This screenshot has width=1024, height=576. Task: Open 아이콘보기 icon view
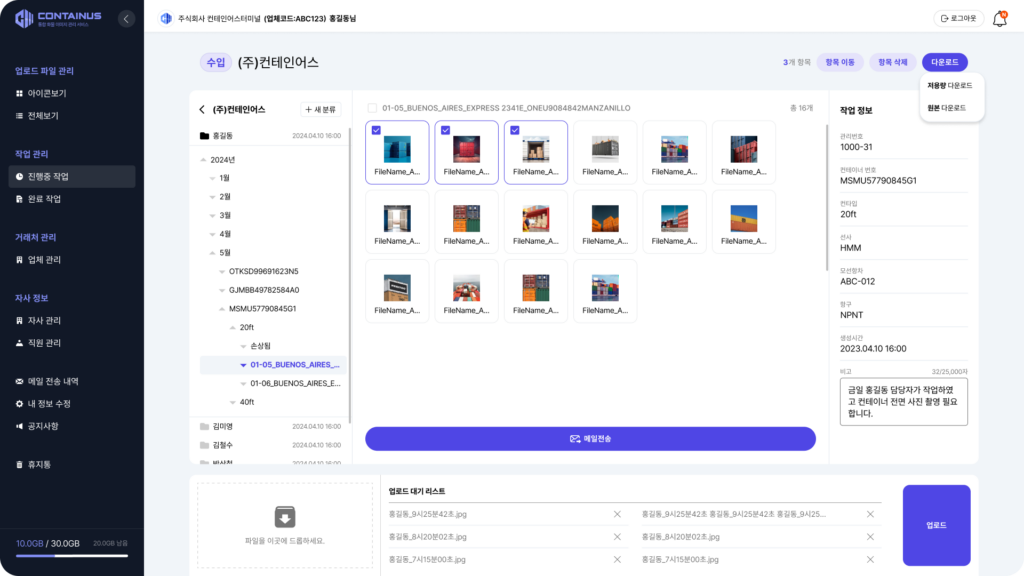pyautogui.click(x=46, y=93)
